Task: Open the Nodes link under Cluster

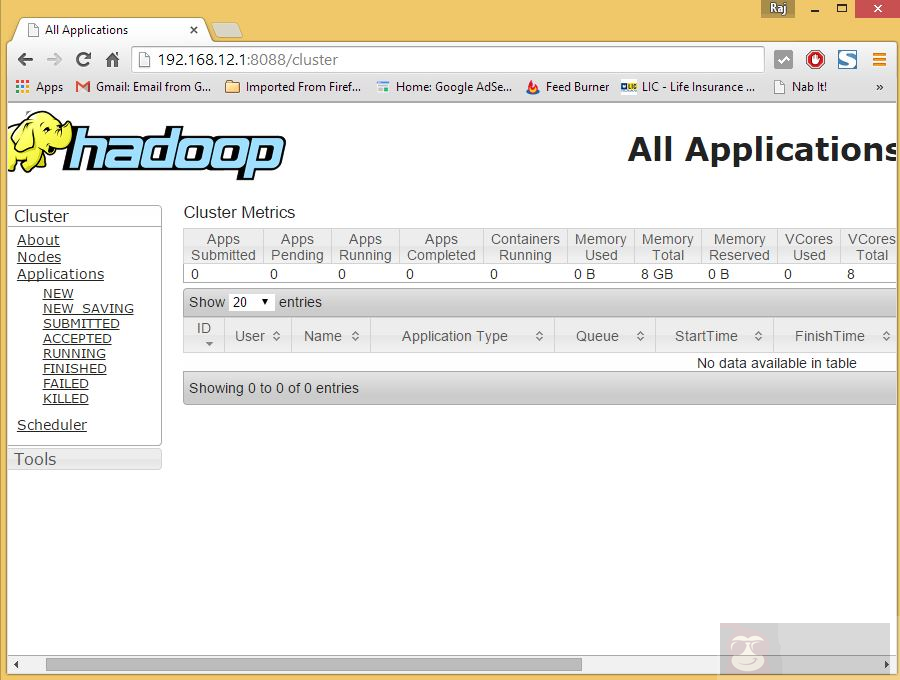Action: (39, 257)
